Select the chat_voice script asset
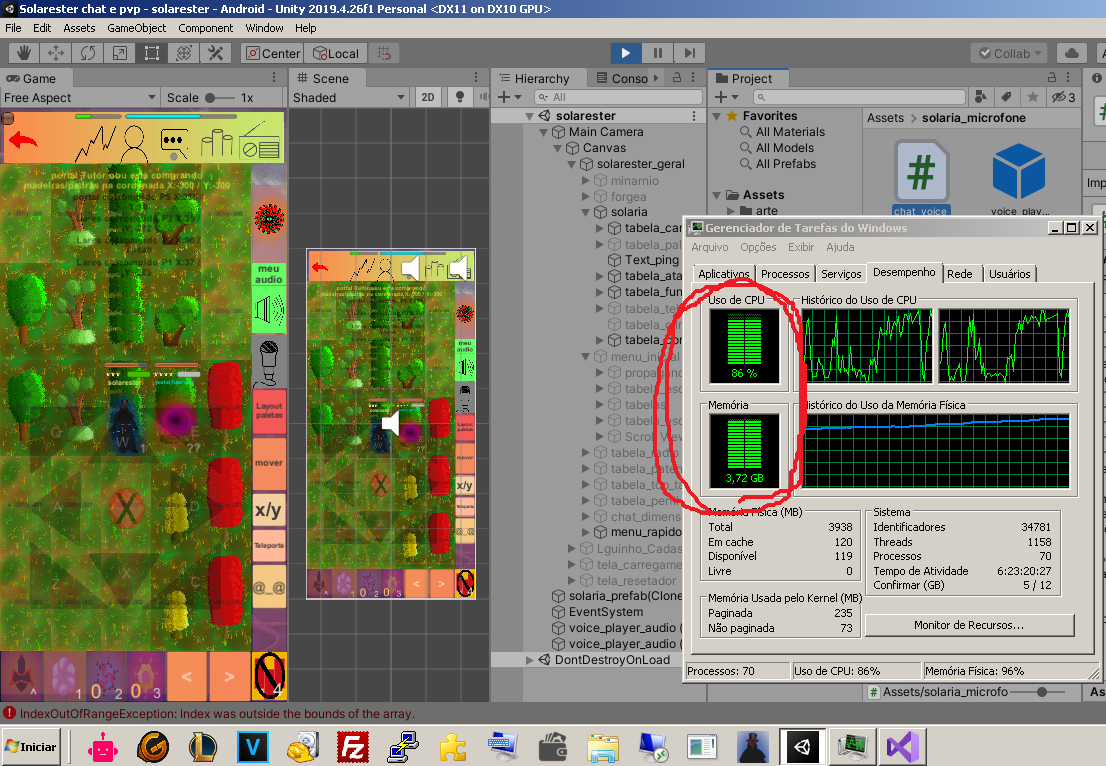 tap(920, 175)
